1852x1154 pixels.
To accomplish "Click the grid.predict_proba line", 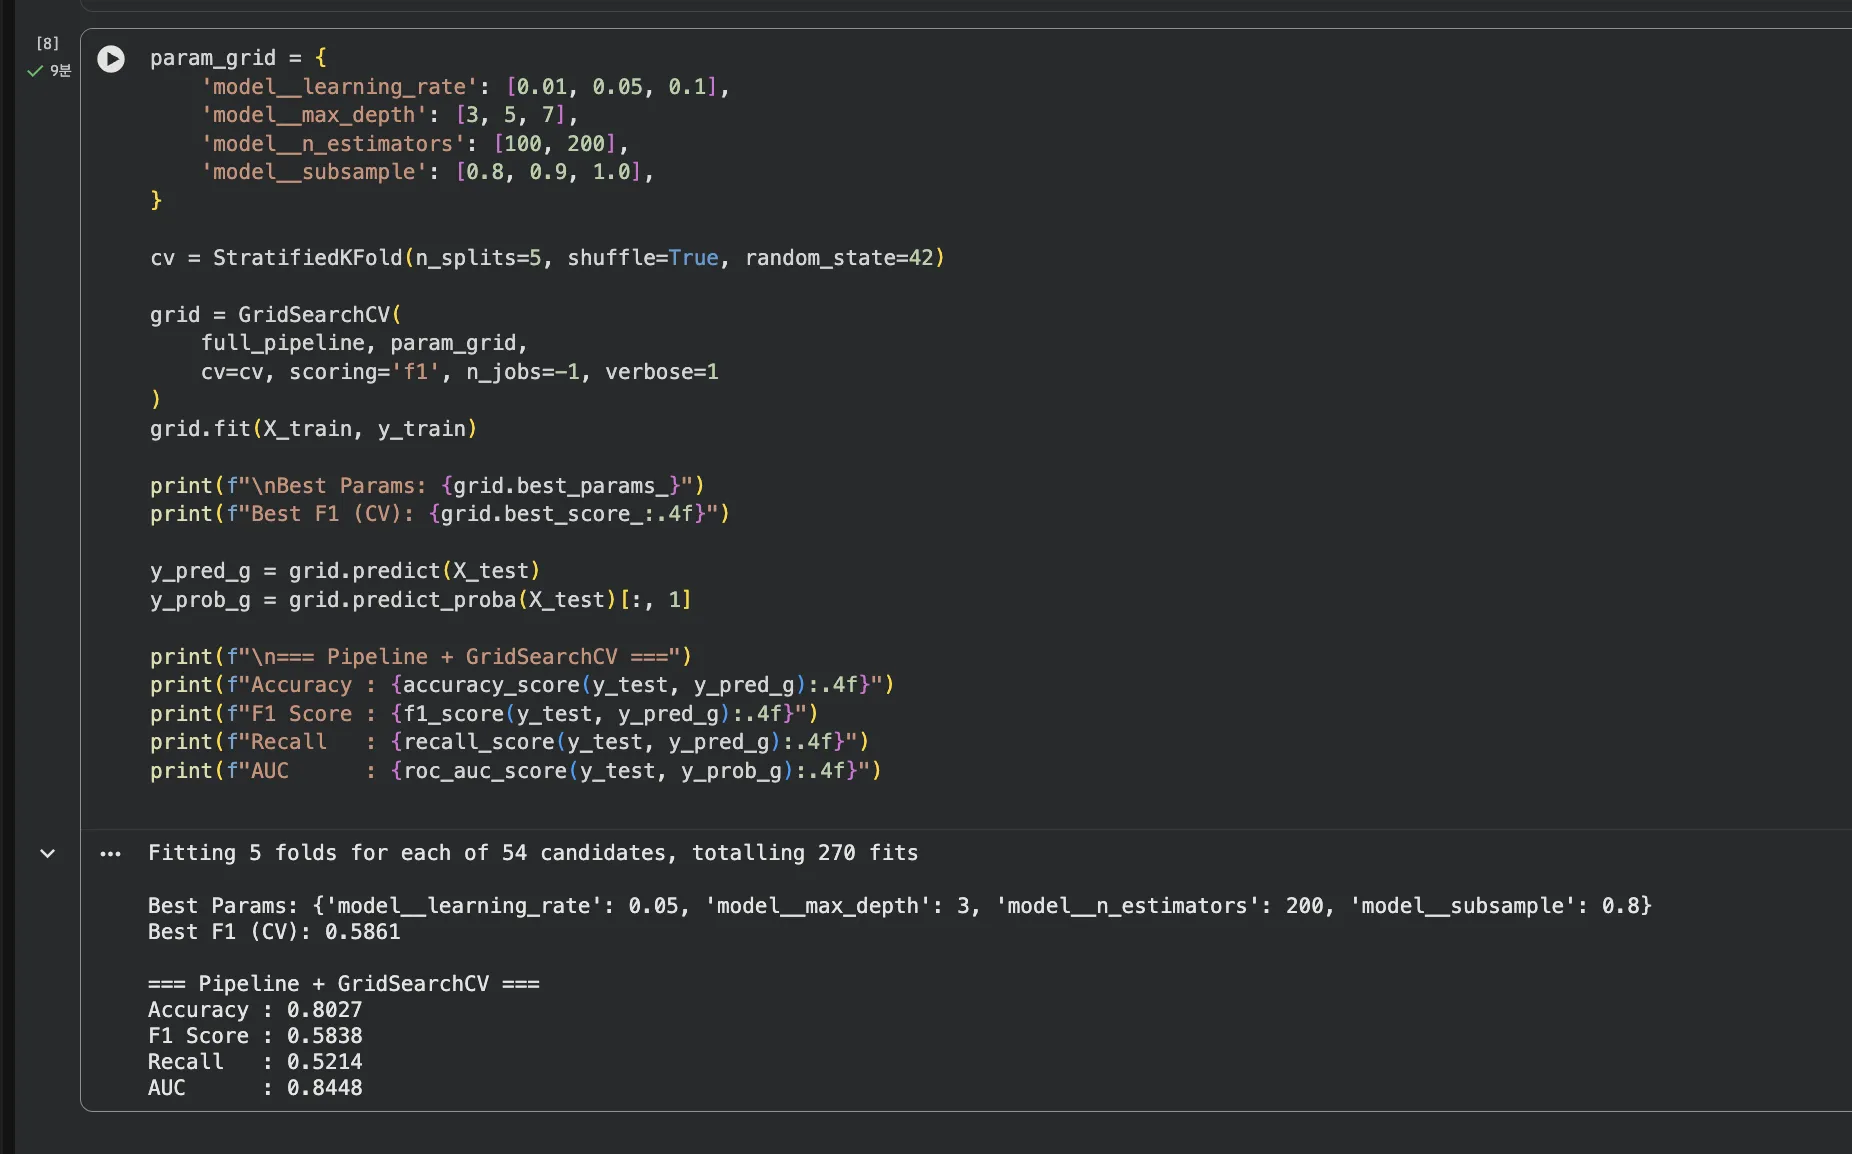I will click(x=420, y=600).
